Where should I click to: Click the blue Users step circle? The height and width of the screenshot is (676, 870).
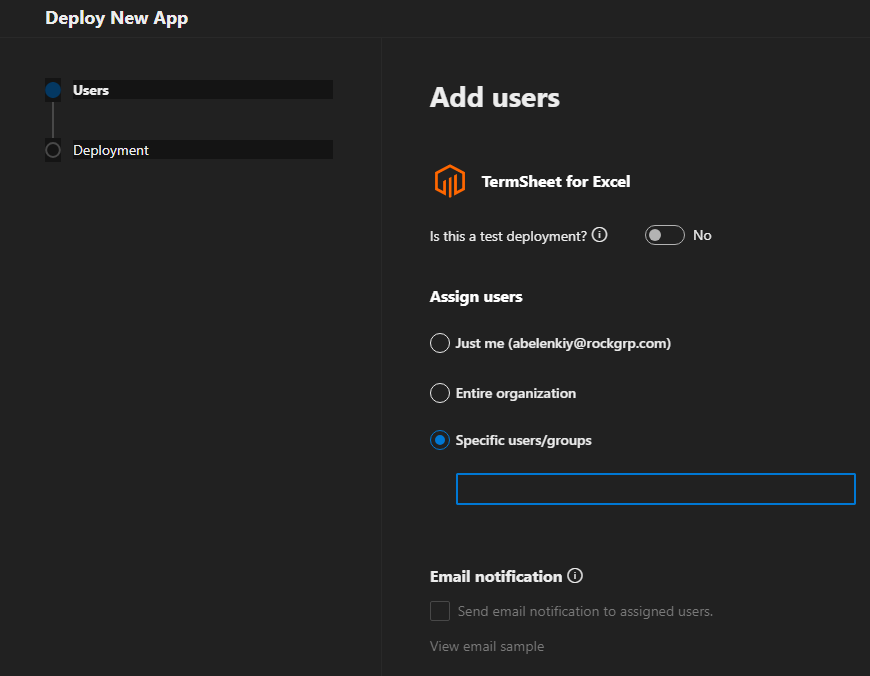[x=52, y=89]
